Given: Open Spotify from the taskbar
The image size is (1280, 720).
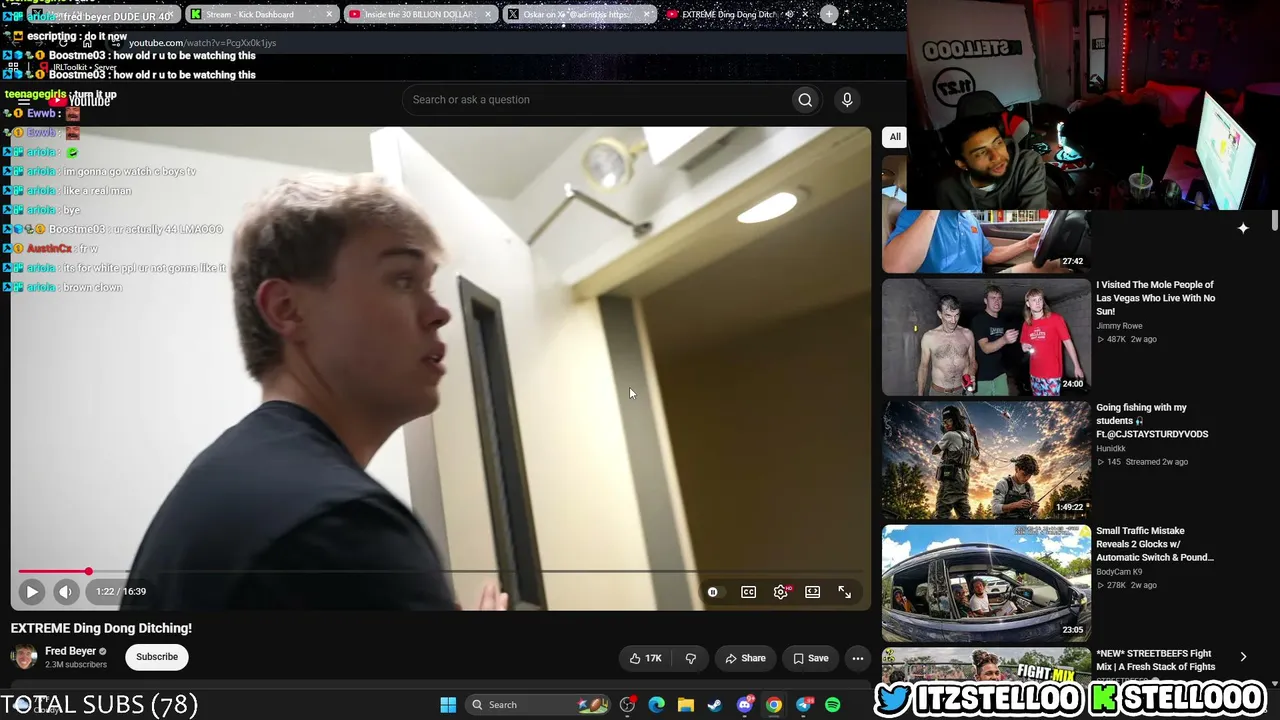Looking at the screenshot, I should (x=833, y=705).
